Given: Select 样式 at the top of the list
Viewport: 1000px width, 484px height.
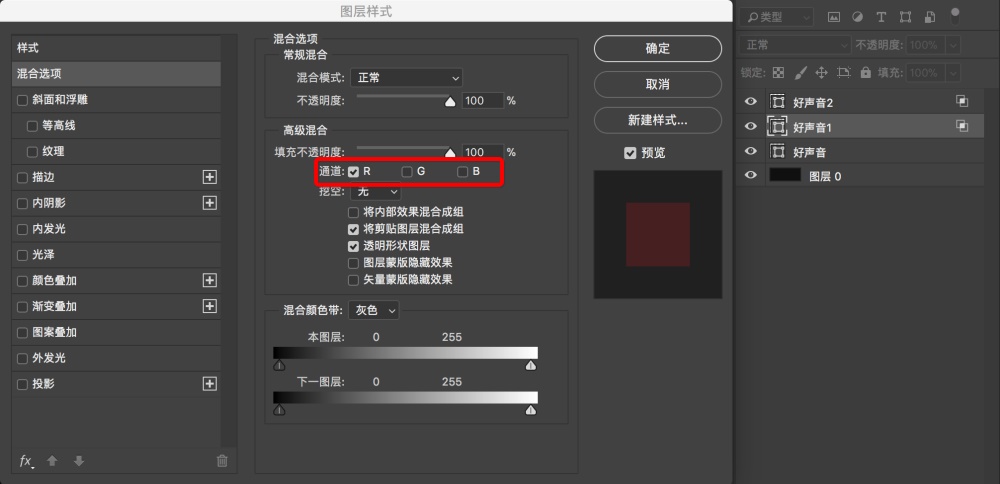Looking at the screenshot, I should (x=116, y=48).
